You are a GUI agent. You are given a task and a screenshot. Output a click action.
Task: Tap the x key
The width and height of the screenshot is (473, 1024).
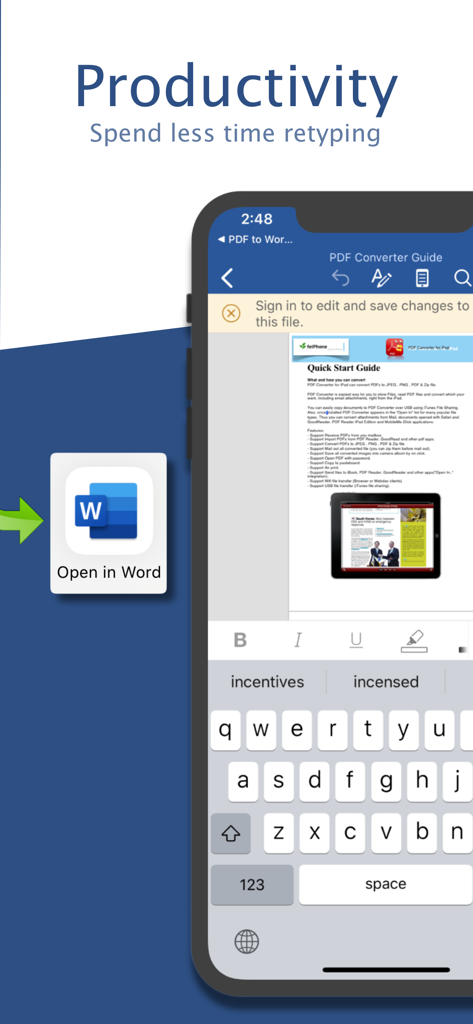[314, 833]
